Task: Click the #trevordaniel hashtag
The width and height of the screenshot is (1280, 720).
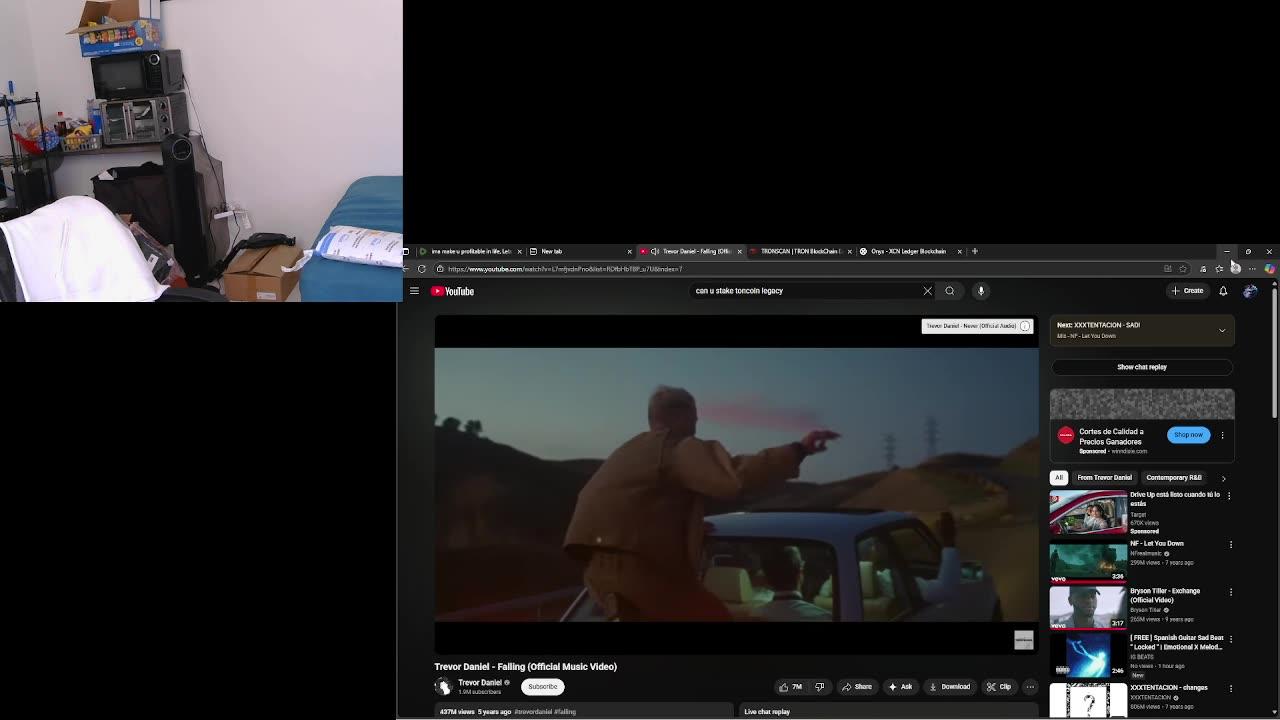Action: point(534,712)
